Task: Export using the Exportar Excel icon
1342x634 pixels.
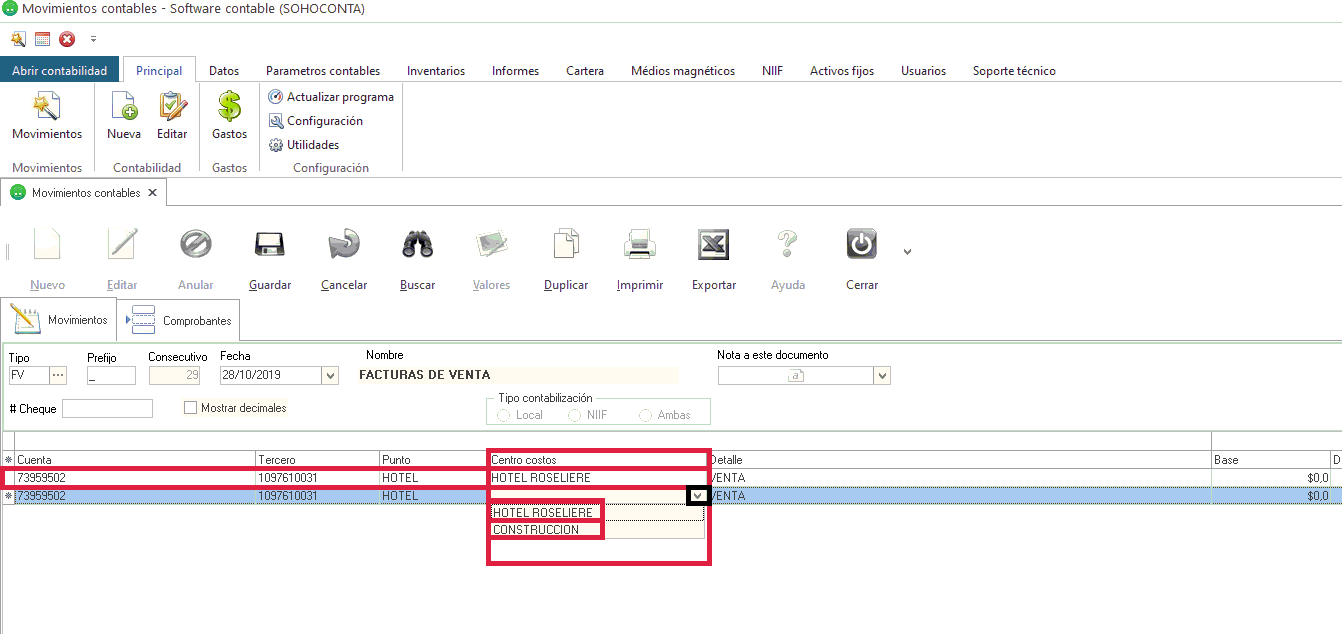Action: click(x=713, y=246)
